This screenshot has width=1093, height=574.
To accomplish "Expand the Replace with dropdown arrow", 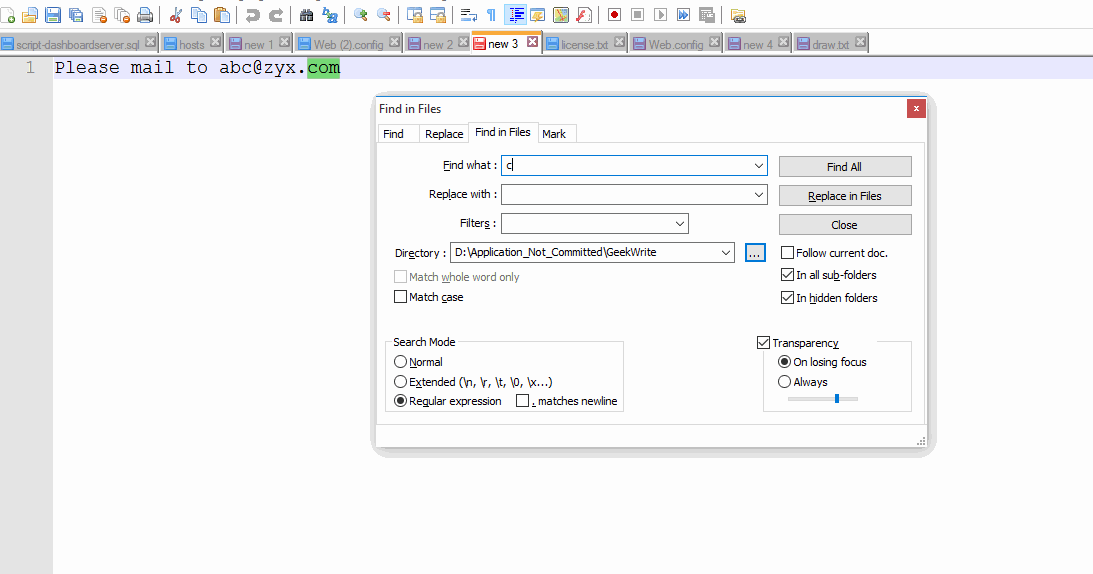I will (x=758, y=195).
